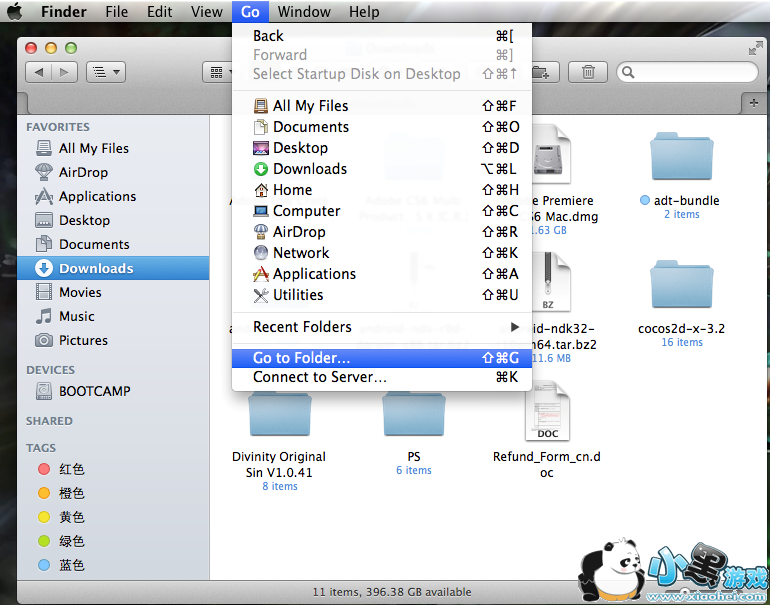Image resolution: width=770 pixels, height=605 pixels.
Task: Choose Downloads in the Go menu
Action: point(382,169)
